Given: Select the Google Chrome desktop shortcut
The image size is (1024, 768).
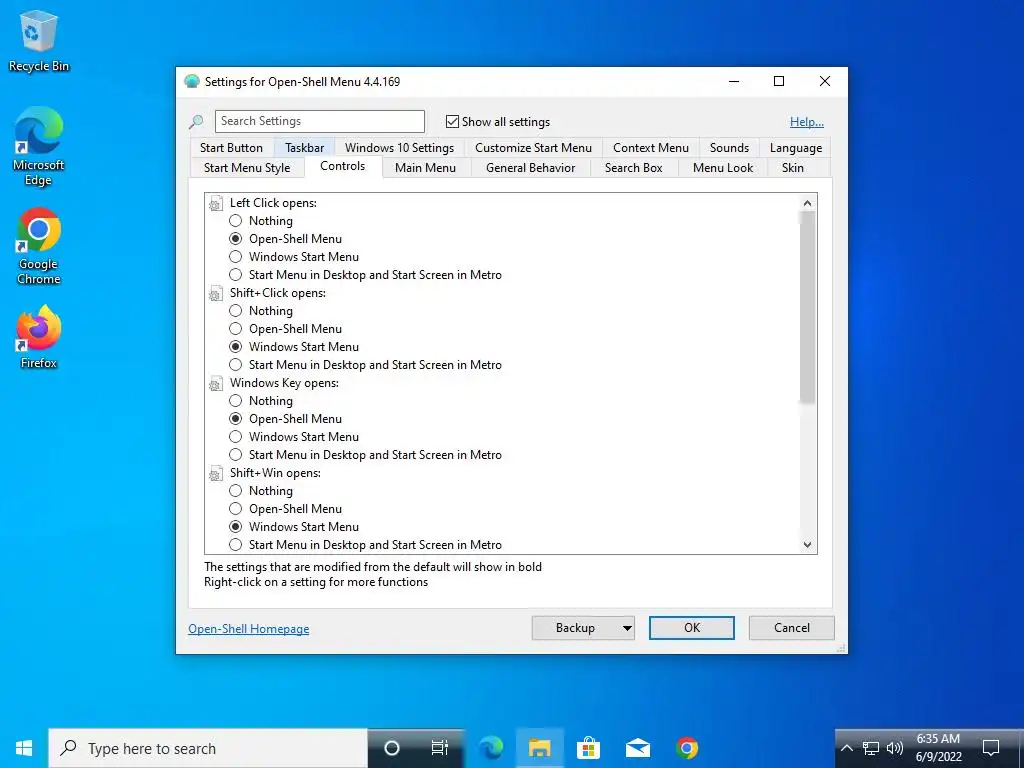Looking at the screenshot, I should pyautogui.click(x=39, y=246).
